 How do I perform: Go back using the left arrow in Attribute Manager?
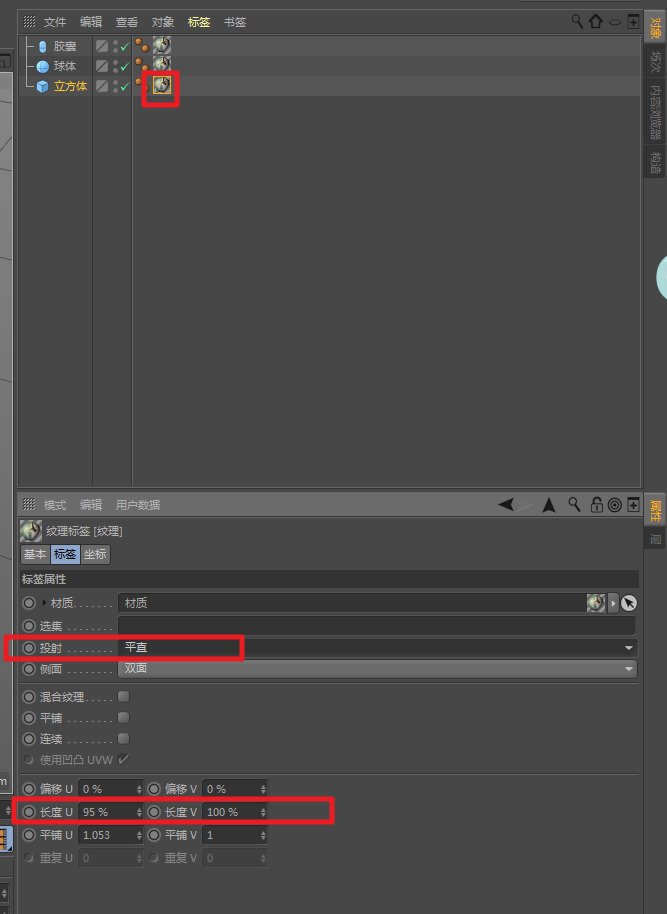point(506,504)
